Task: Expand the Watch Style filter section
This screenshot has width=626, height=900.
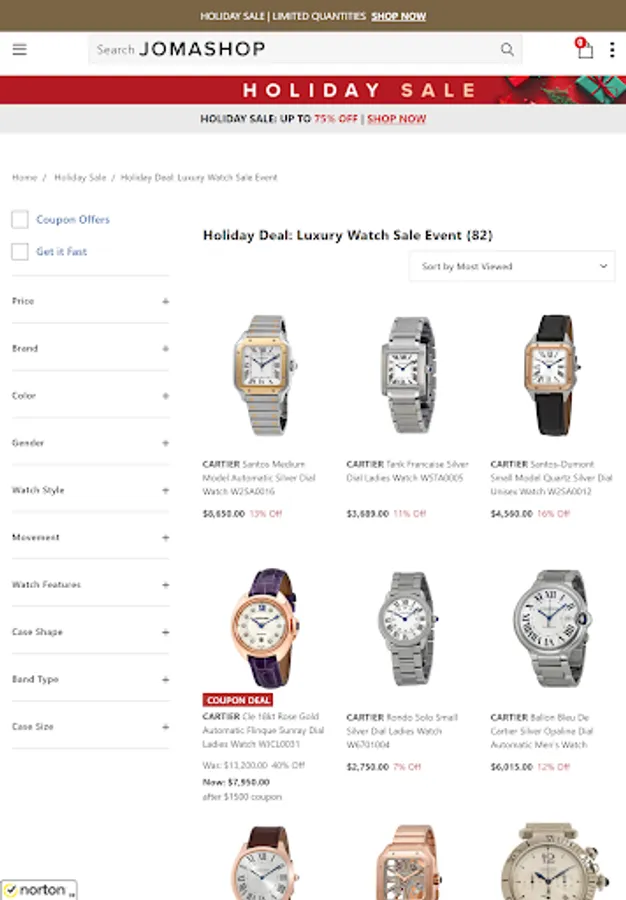Action: click(x=91, y=490)
